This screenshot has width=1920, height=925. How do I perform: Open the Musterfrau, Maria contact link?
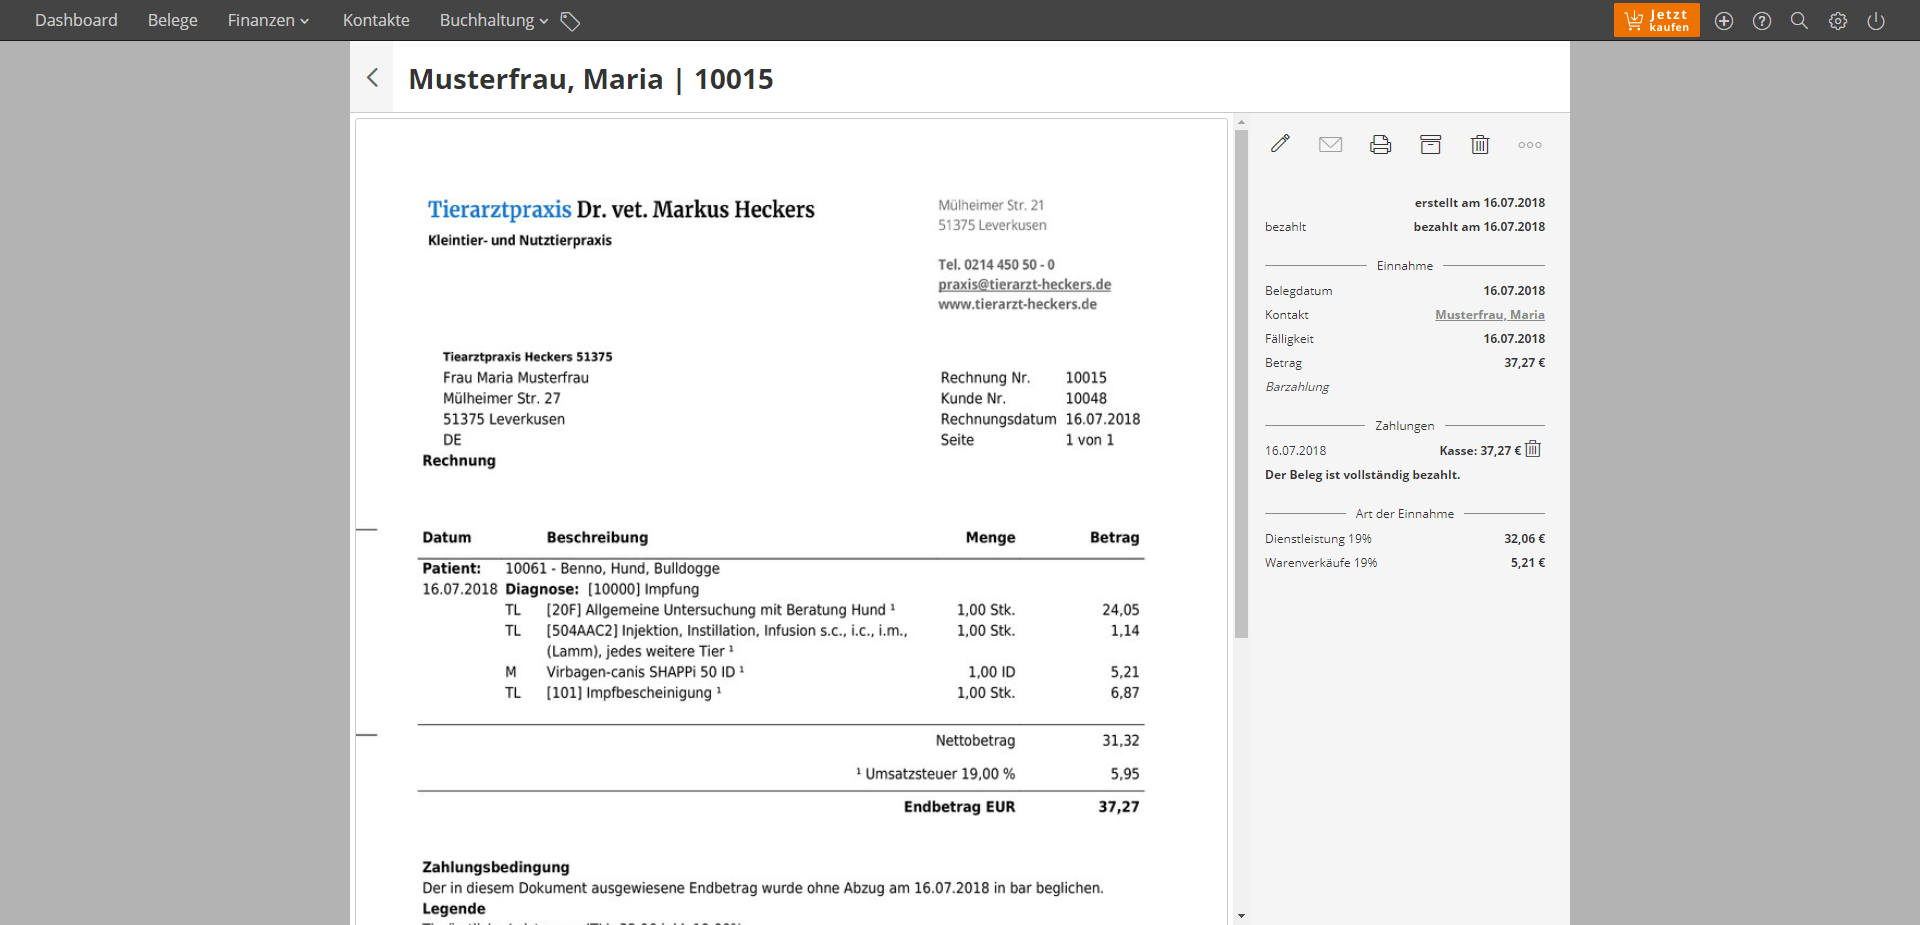click(1489, 315)
